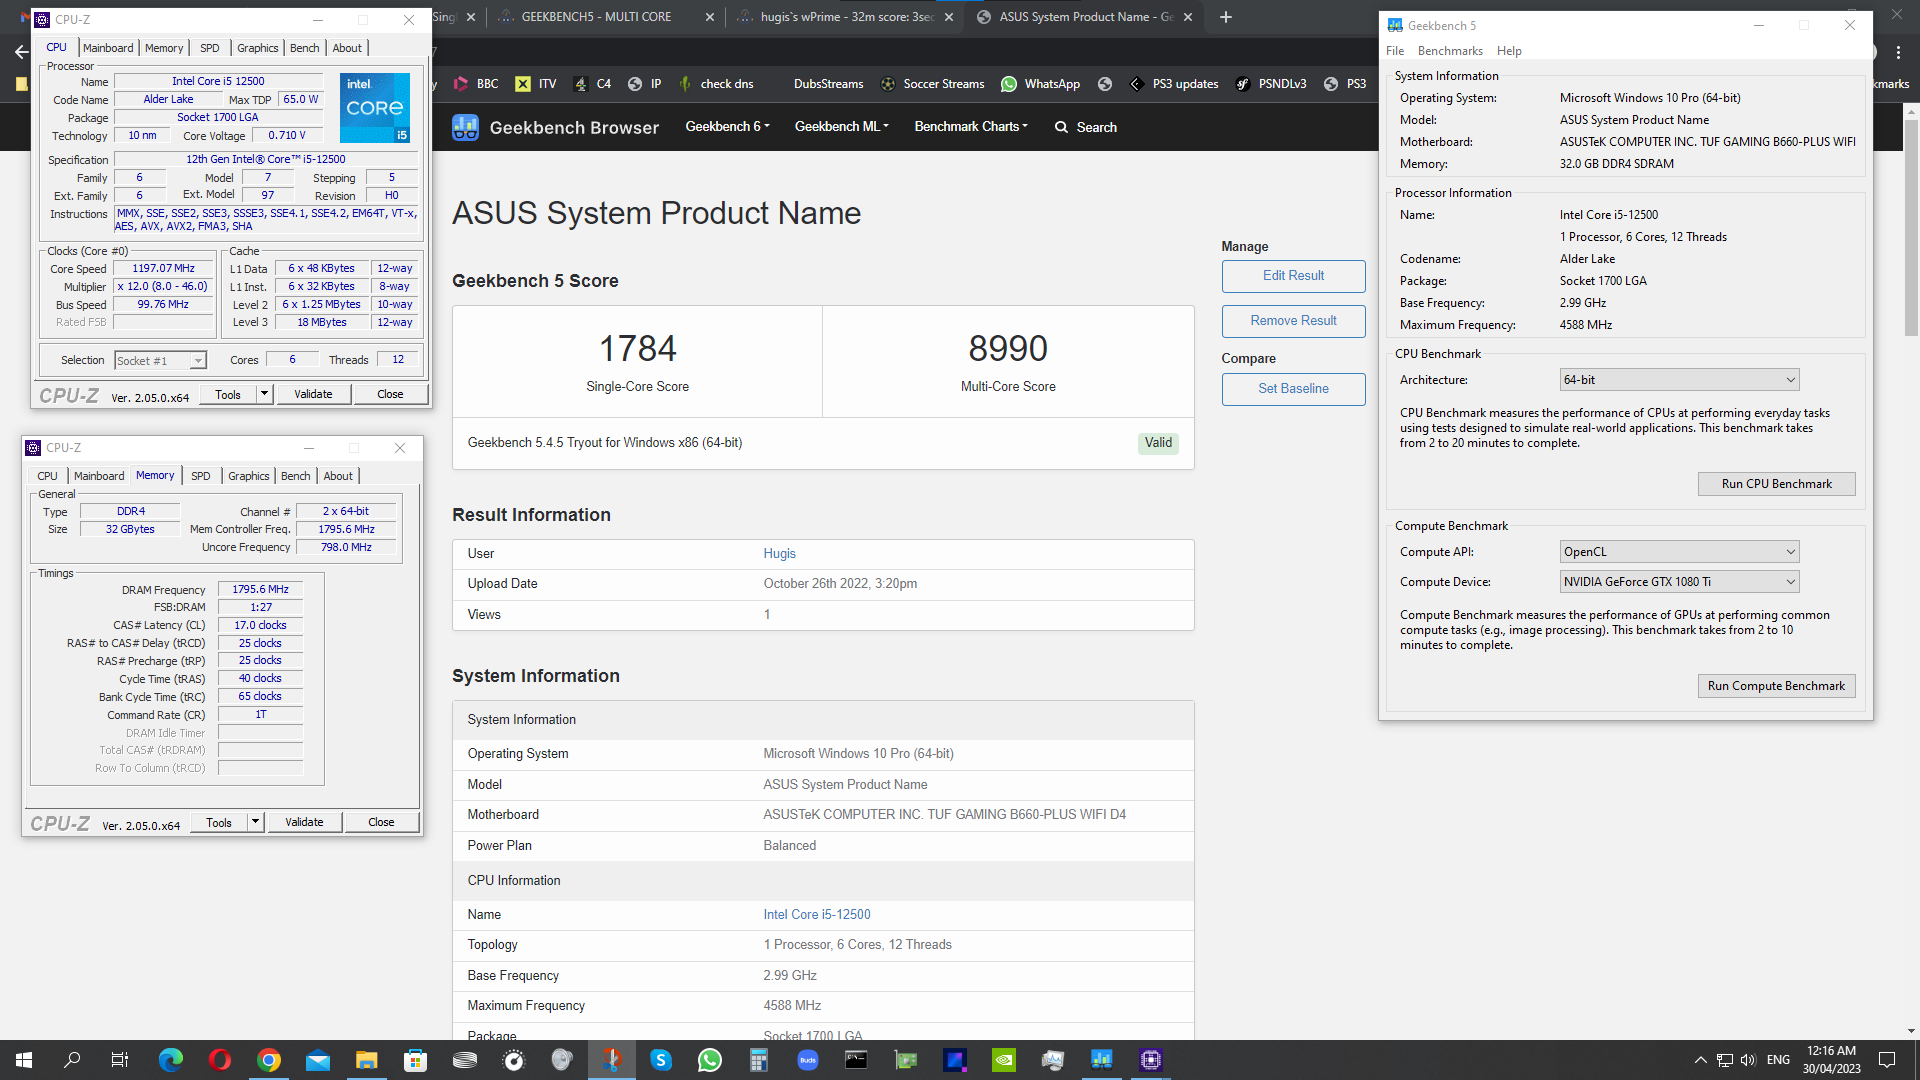Switch to CPU-Z on the taskbar

(1151, 1060)
